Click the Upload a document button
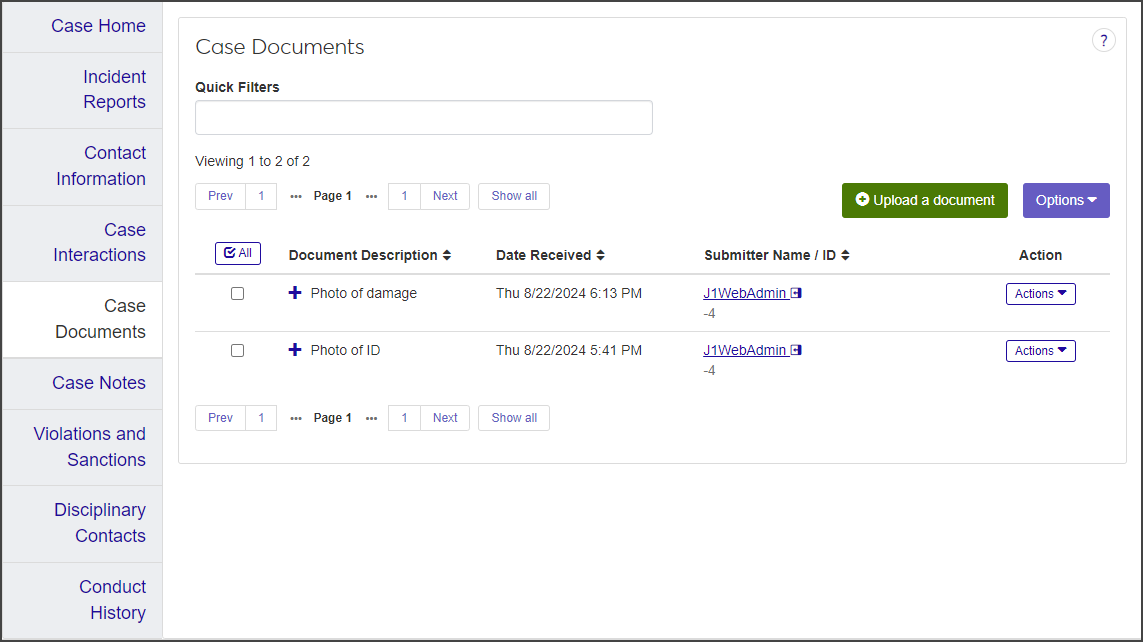The height and width of the screenshot is (642, 1143). pyautogui.click(x=925, y=200)
